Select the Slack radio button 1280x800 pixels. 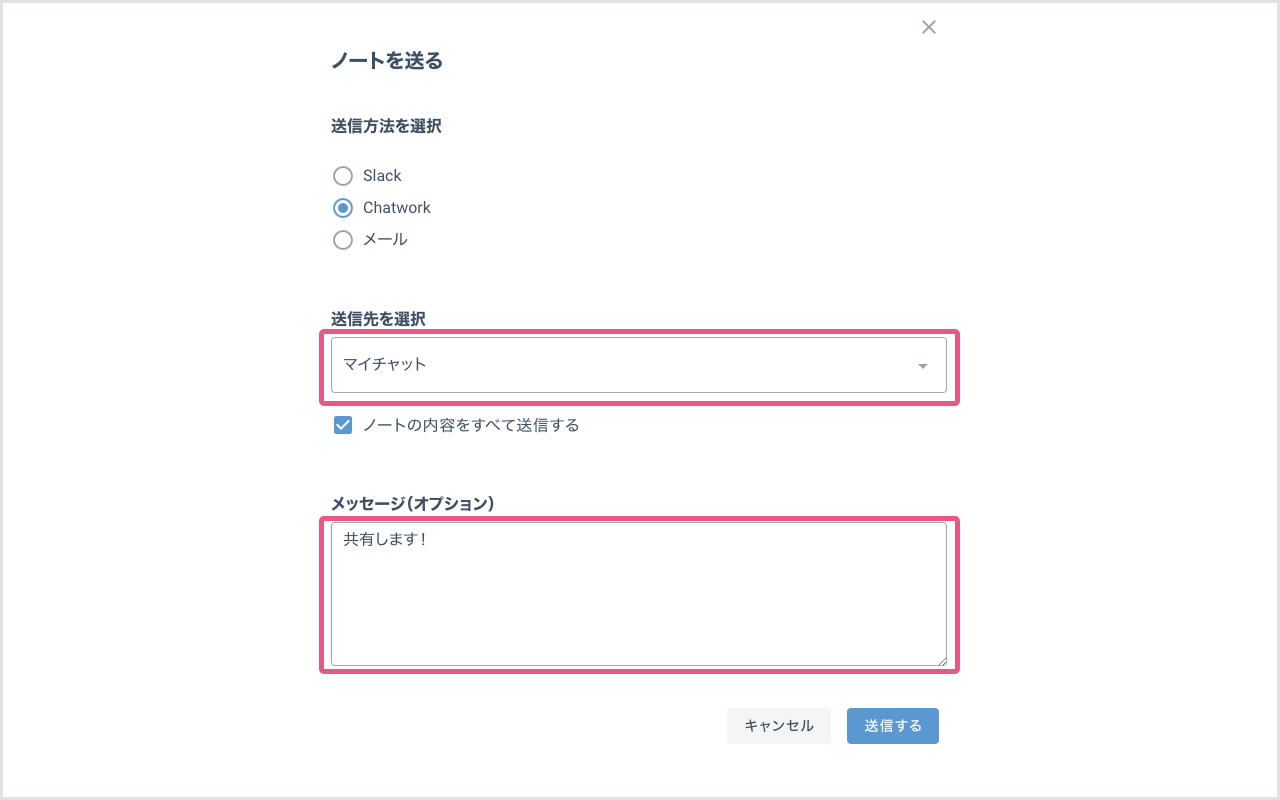343,176
